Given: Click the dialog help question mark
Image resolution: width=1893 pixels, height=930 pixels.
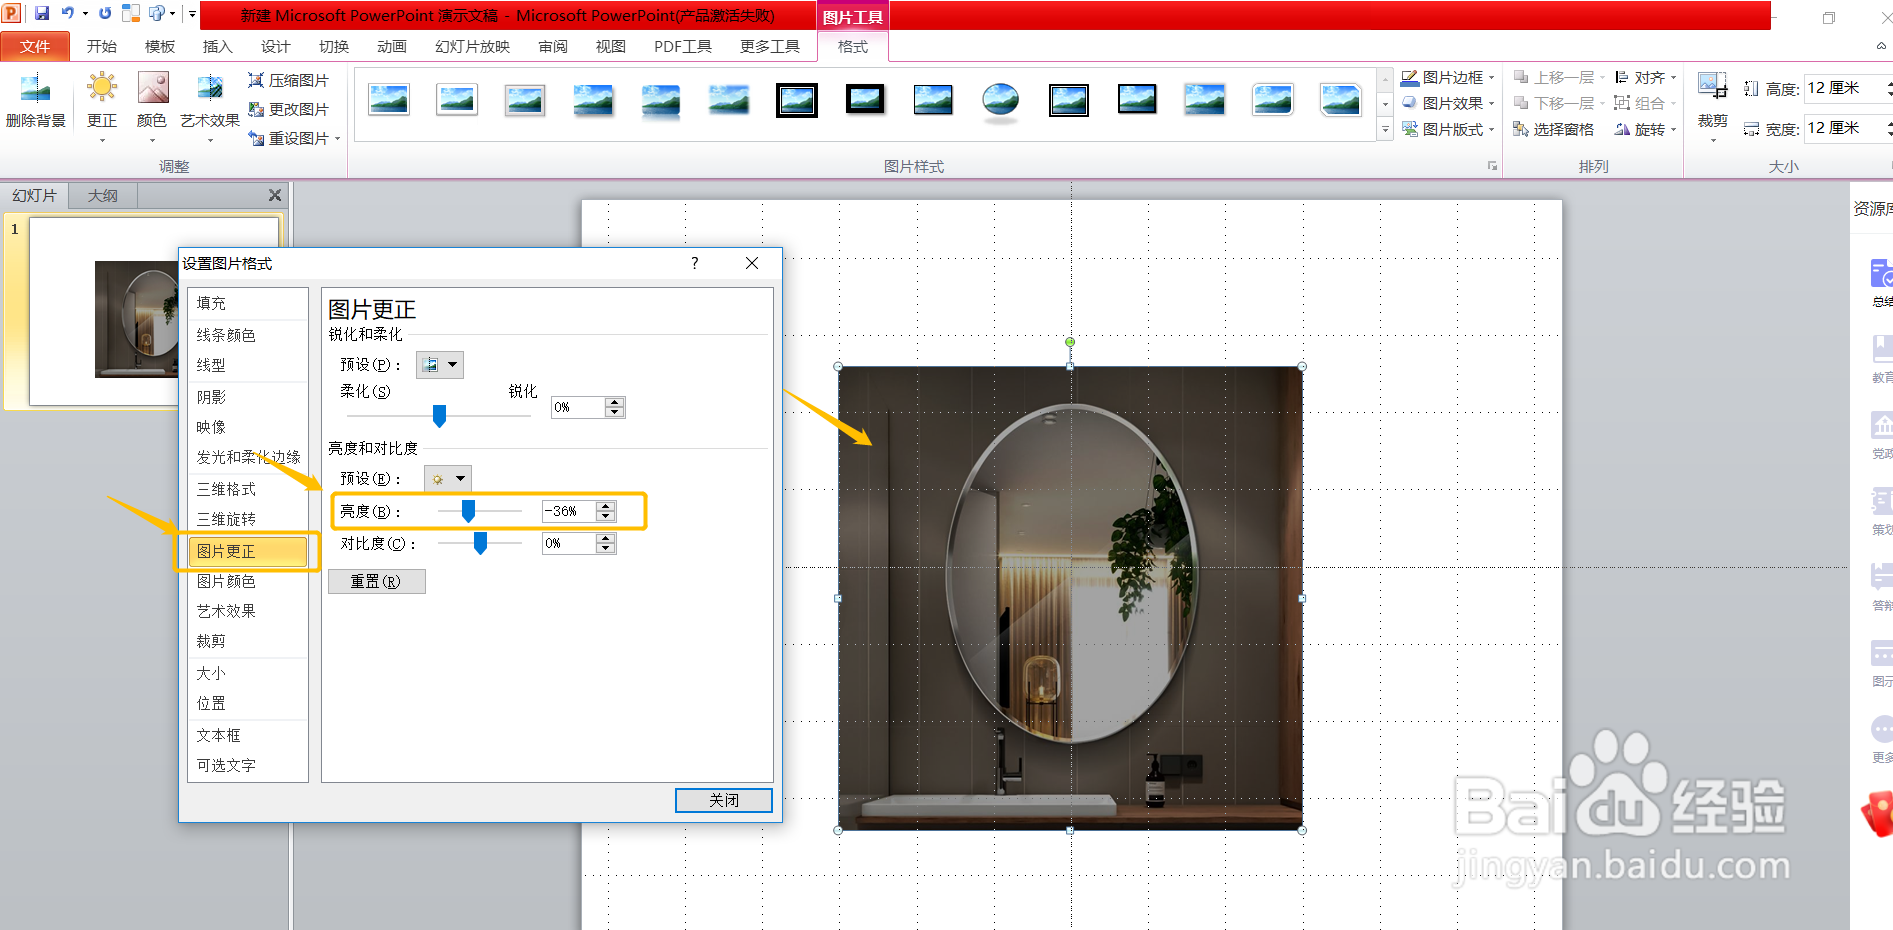Looking at the screenshot, I should [694, 263].
